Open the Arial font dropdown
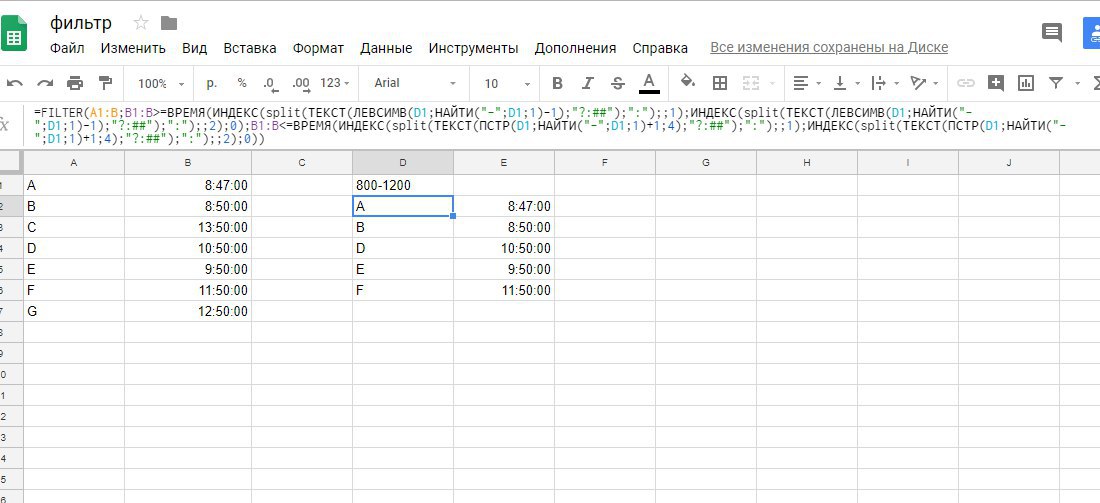 [x=415, y=83]
